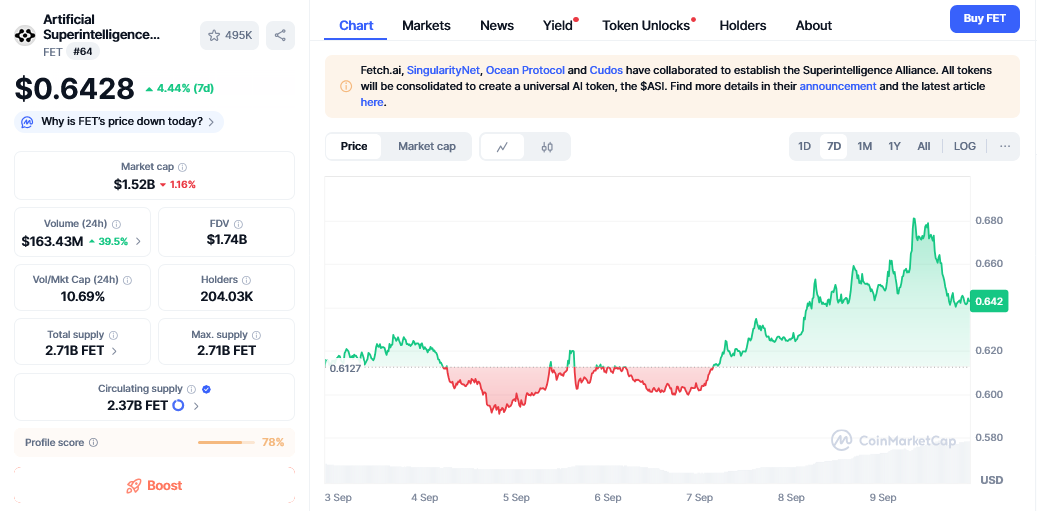The height and width of the screenshot is (511, 1037).
Task: Click the Profile score progress bar
Action: coord(226,442)
